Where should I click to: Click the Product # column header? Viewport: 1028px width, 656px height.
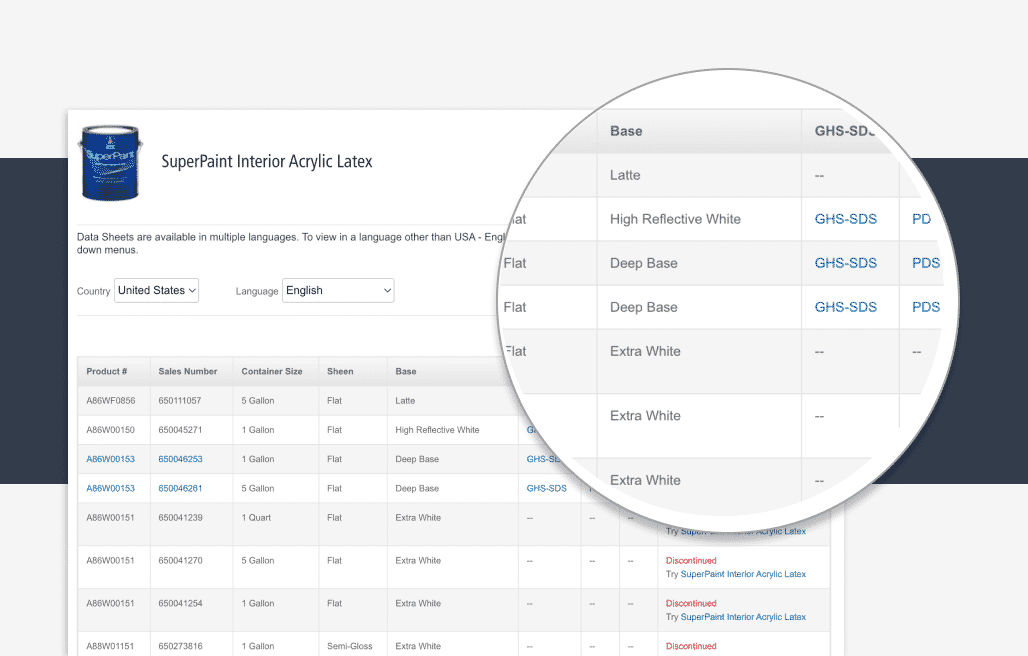[107, 372]
